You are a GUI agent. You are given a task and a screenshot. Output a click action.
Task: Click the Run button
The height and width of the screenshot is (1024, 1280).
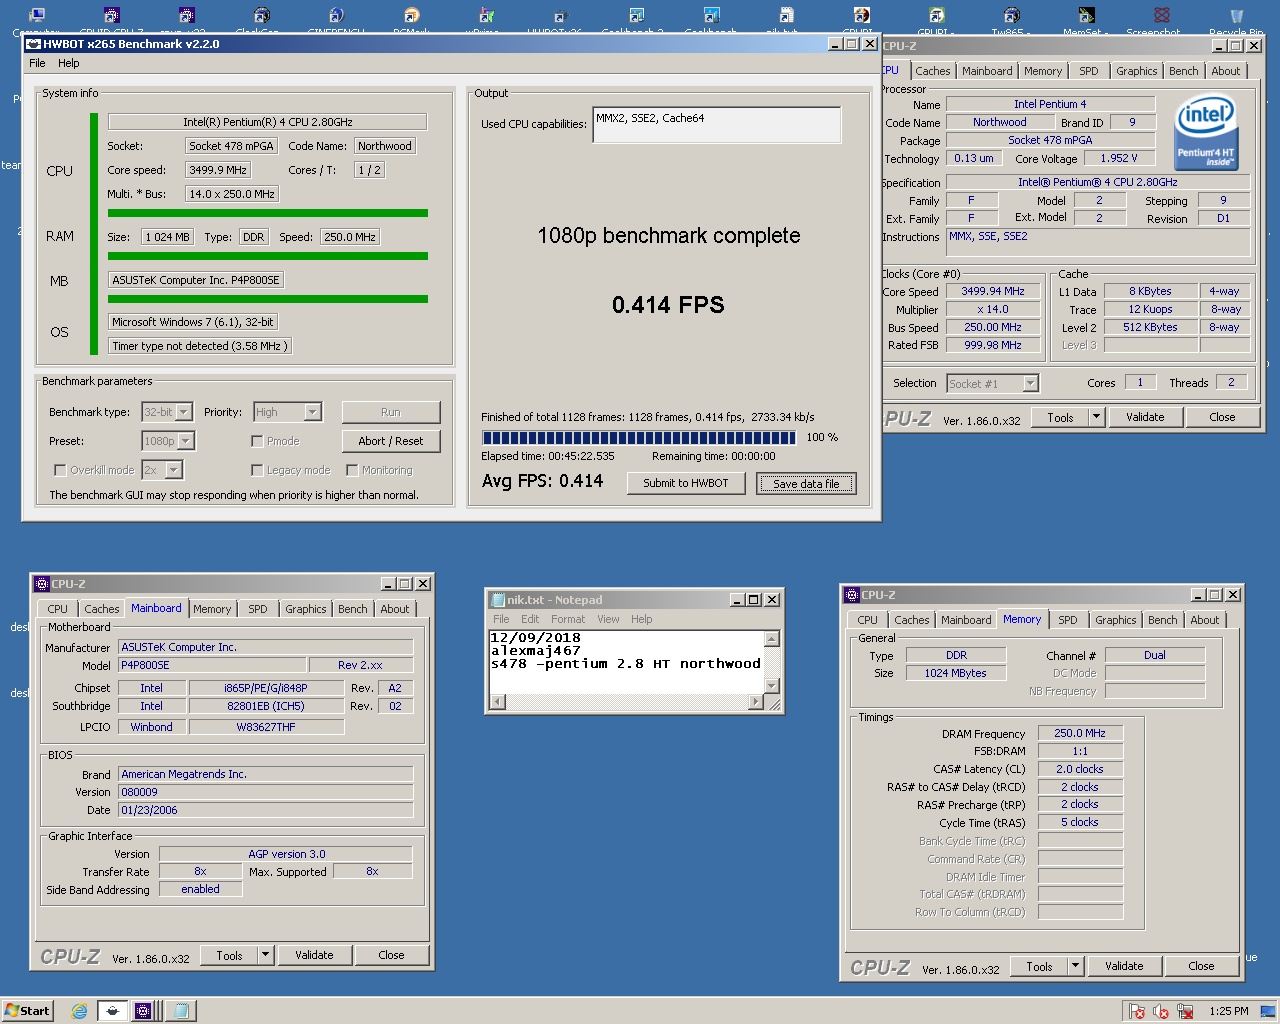(x=391, y=412)
